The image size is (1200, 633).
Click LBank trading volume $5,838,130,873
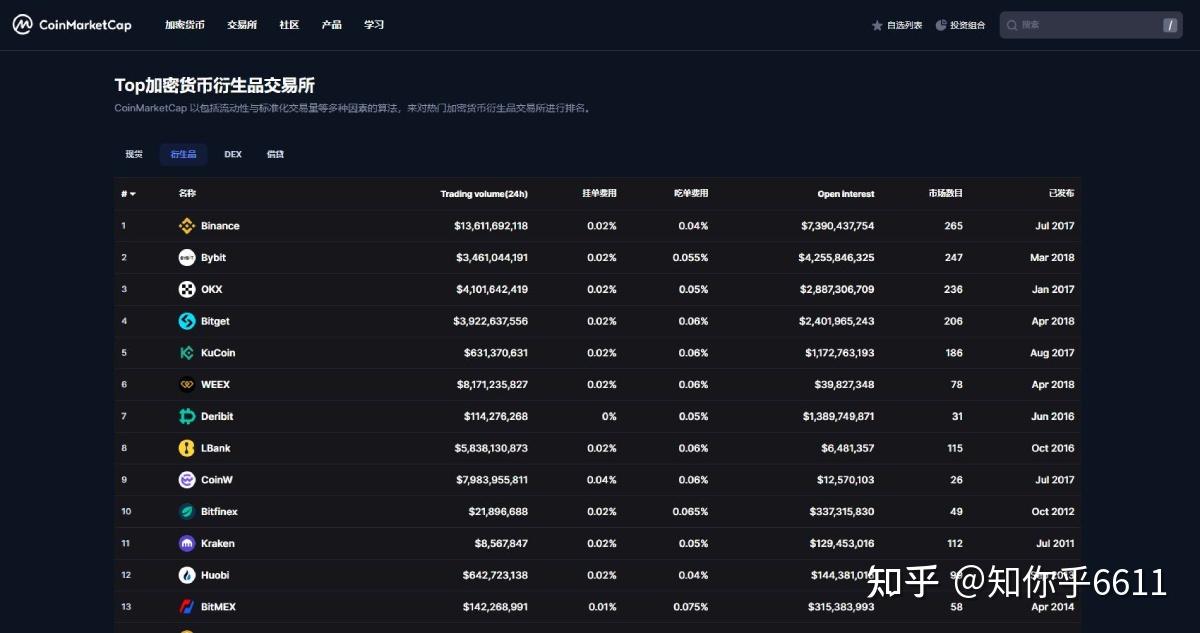pyautogui.click(x=492, y=448)
